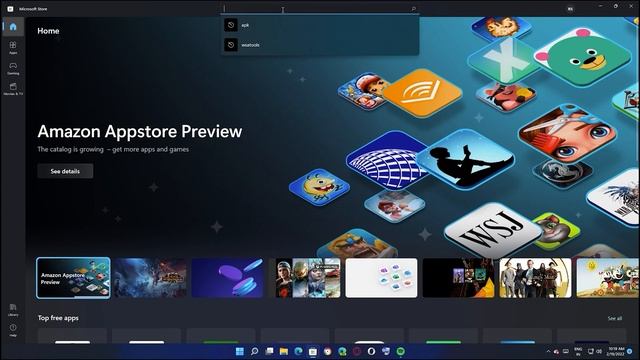Click the orange Audible icon in hero banner
Screen dimensions: 640x360
point(422,93)
